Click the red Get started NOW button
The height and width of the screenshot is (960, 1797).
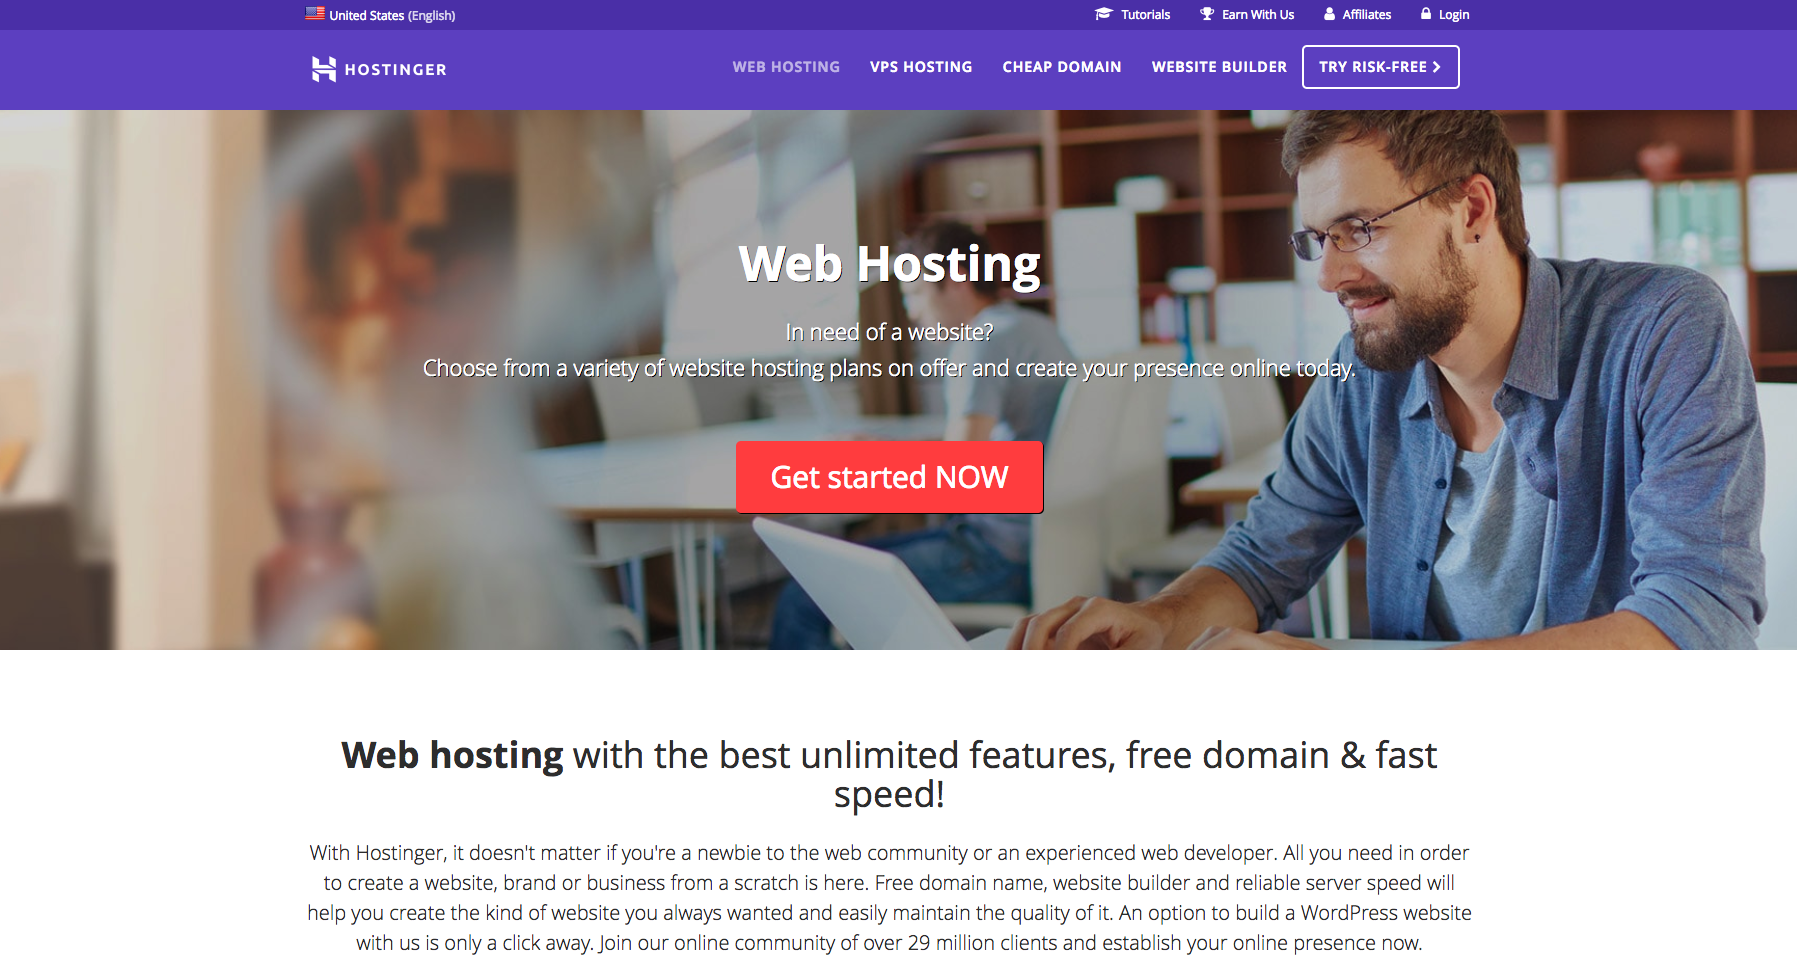(x=889, y=477)
